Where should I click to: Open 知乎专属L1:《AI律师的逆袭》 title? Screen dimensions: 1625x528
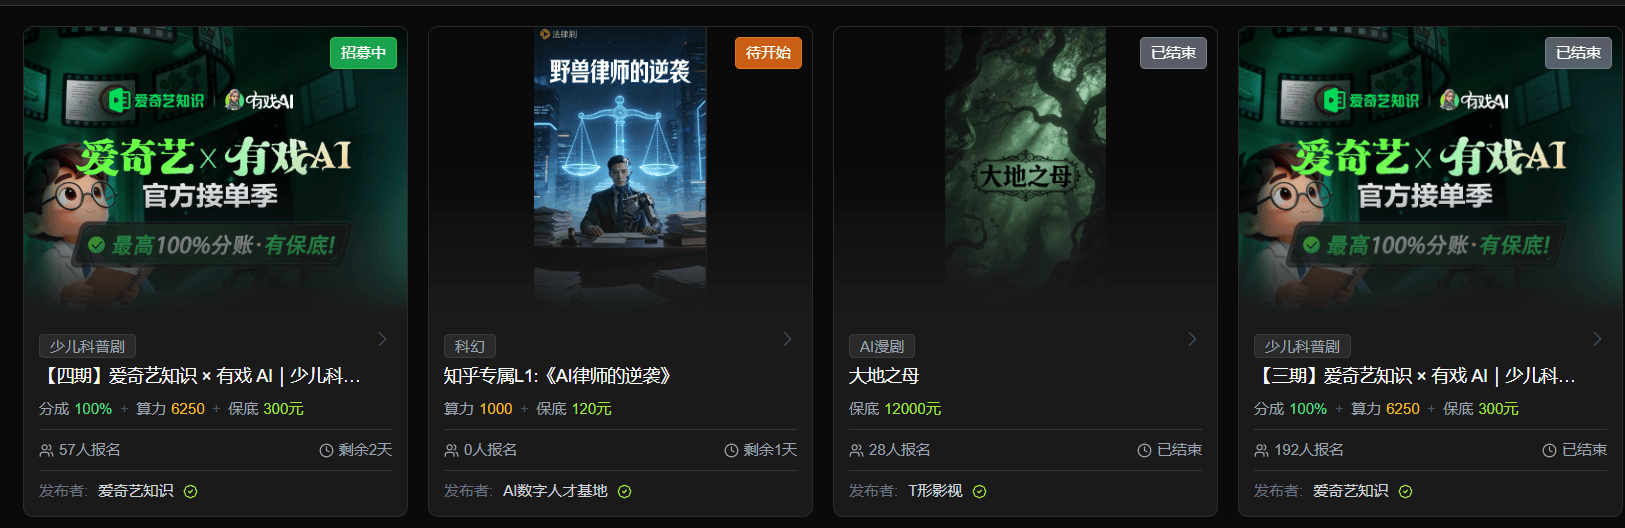pos(558,376)
